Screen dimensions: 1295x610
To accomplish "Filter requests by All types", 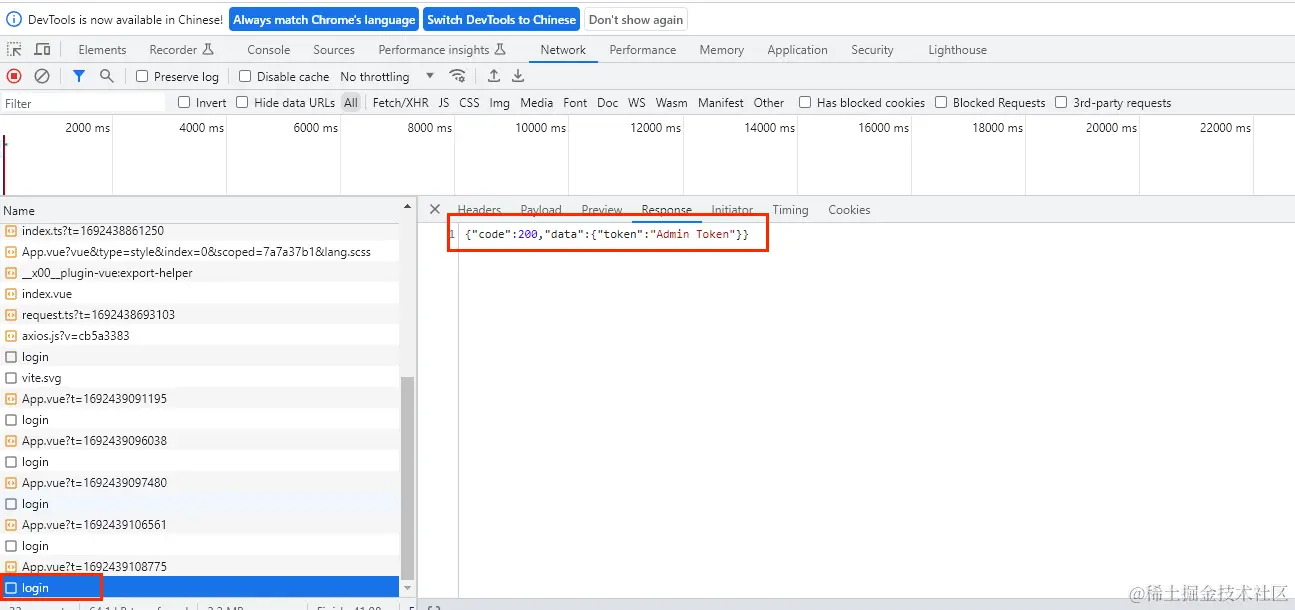I will tap(351, 102).
